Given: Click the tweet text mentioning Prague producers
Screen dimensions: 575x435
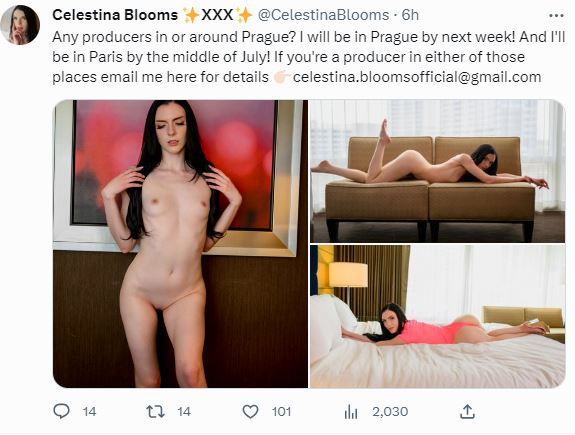Looking at the screenshot, I should click(x=308, y=57).
